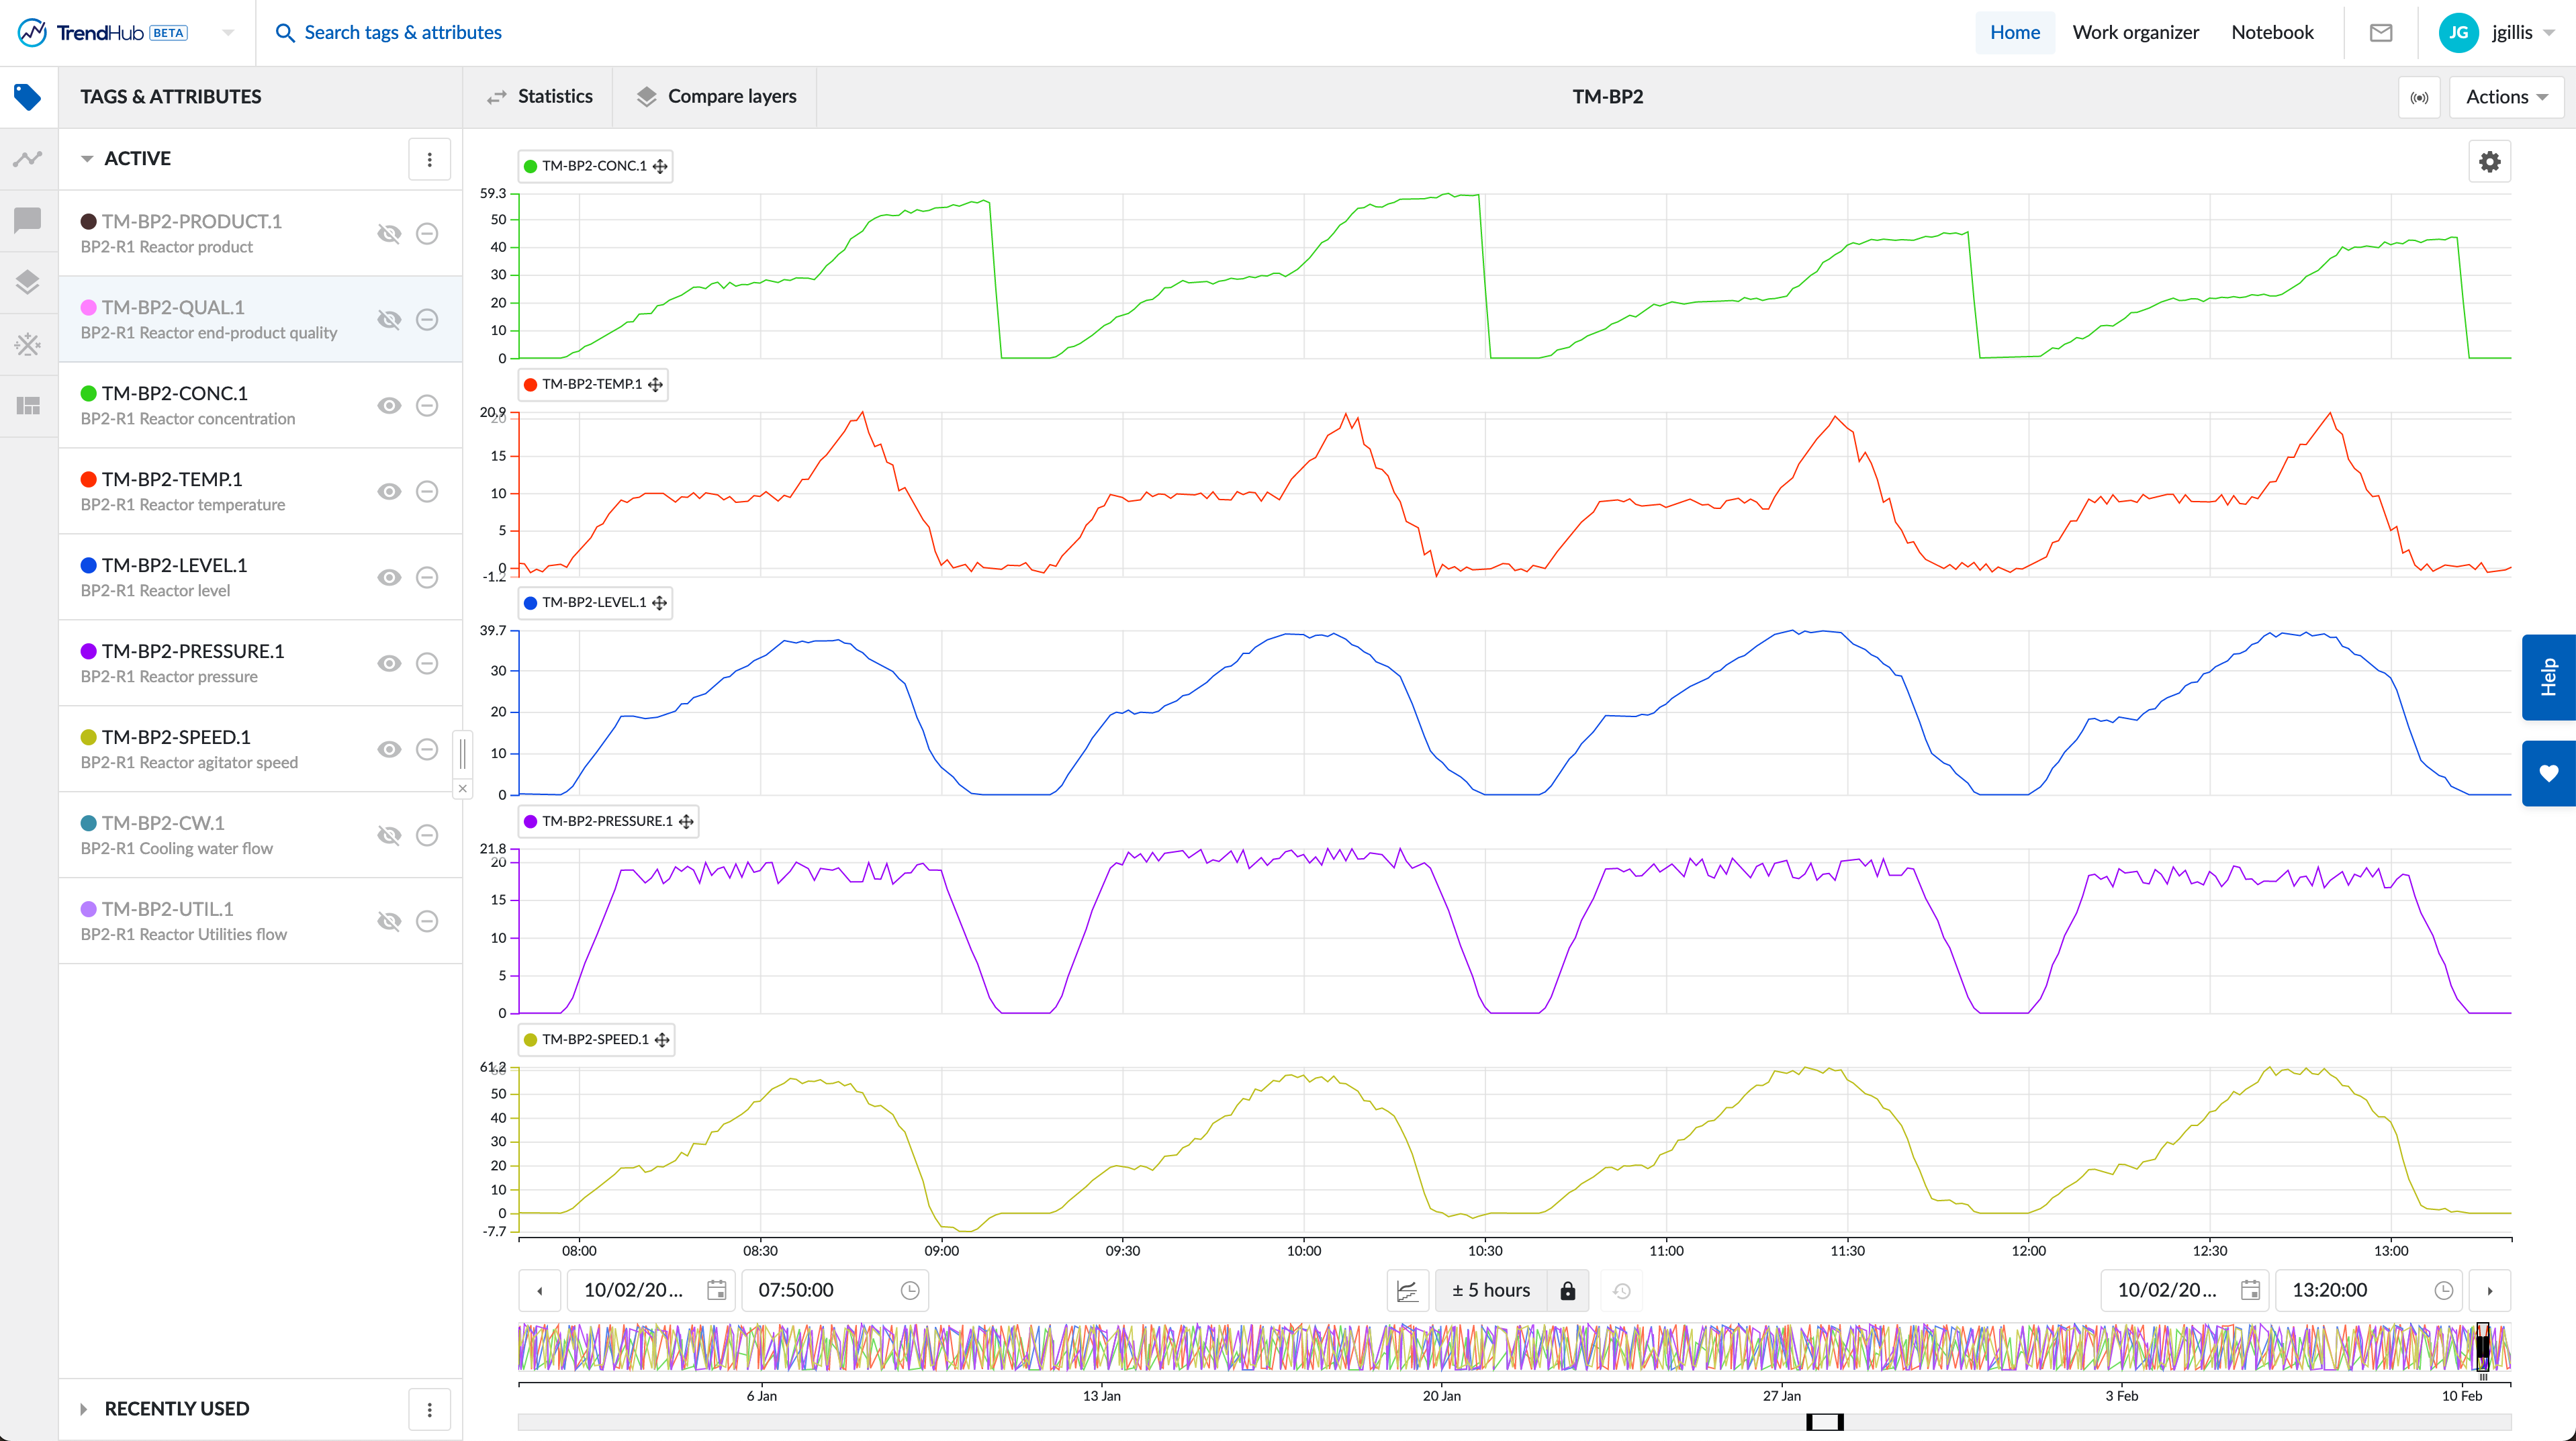Click the TM-BP2 view title

(x=1607, y=97)
